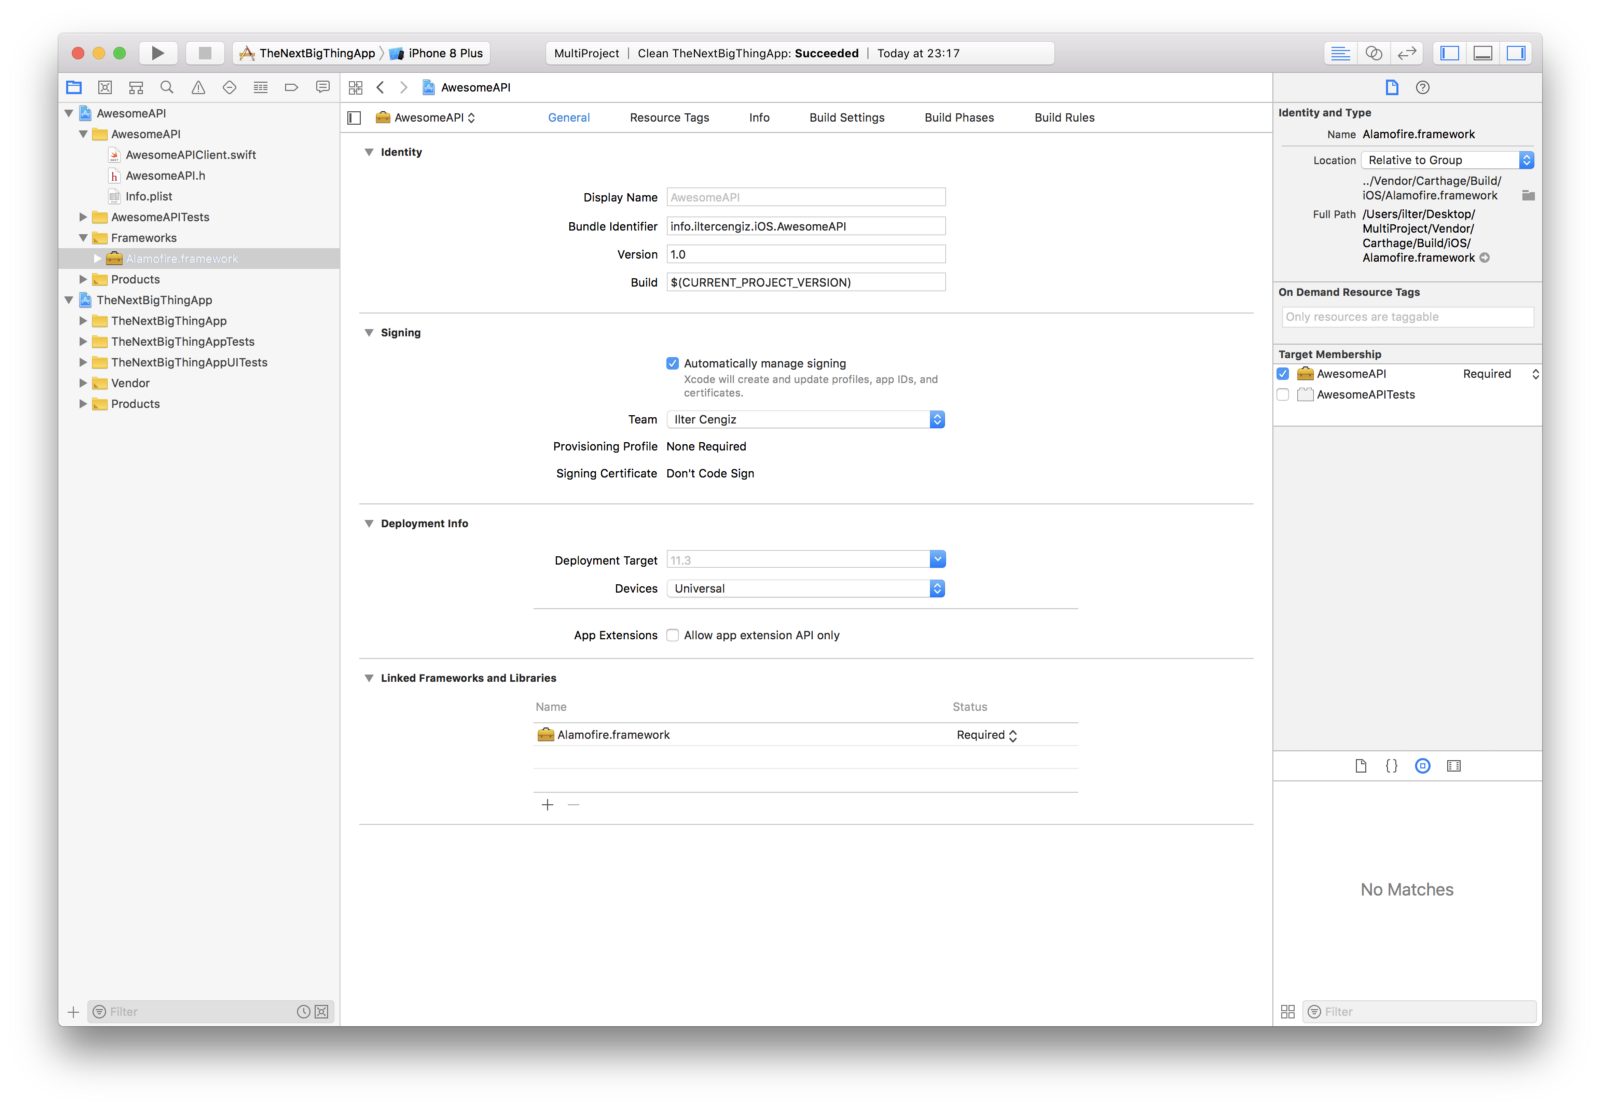The image size is (1600, 1109).
Task: Collapse the AwesomeAPI project in navigator
Action: pos(69,113)
